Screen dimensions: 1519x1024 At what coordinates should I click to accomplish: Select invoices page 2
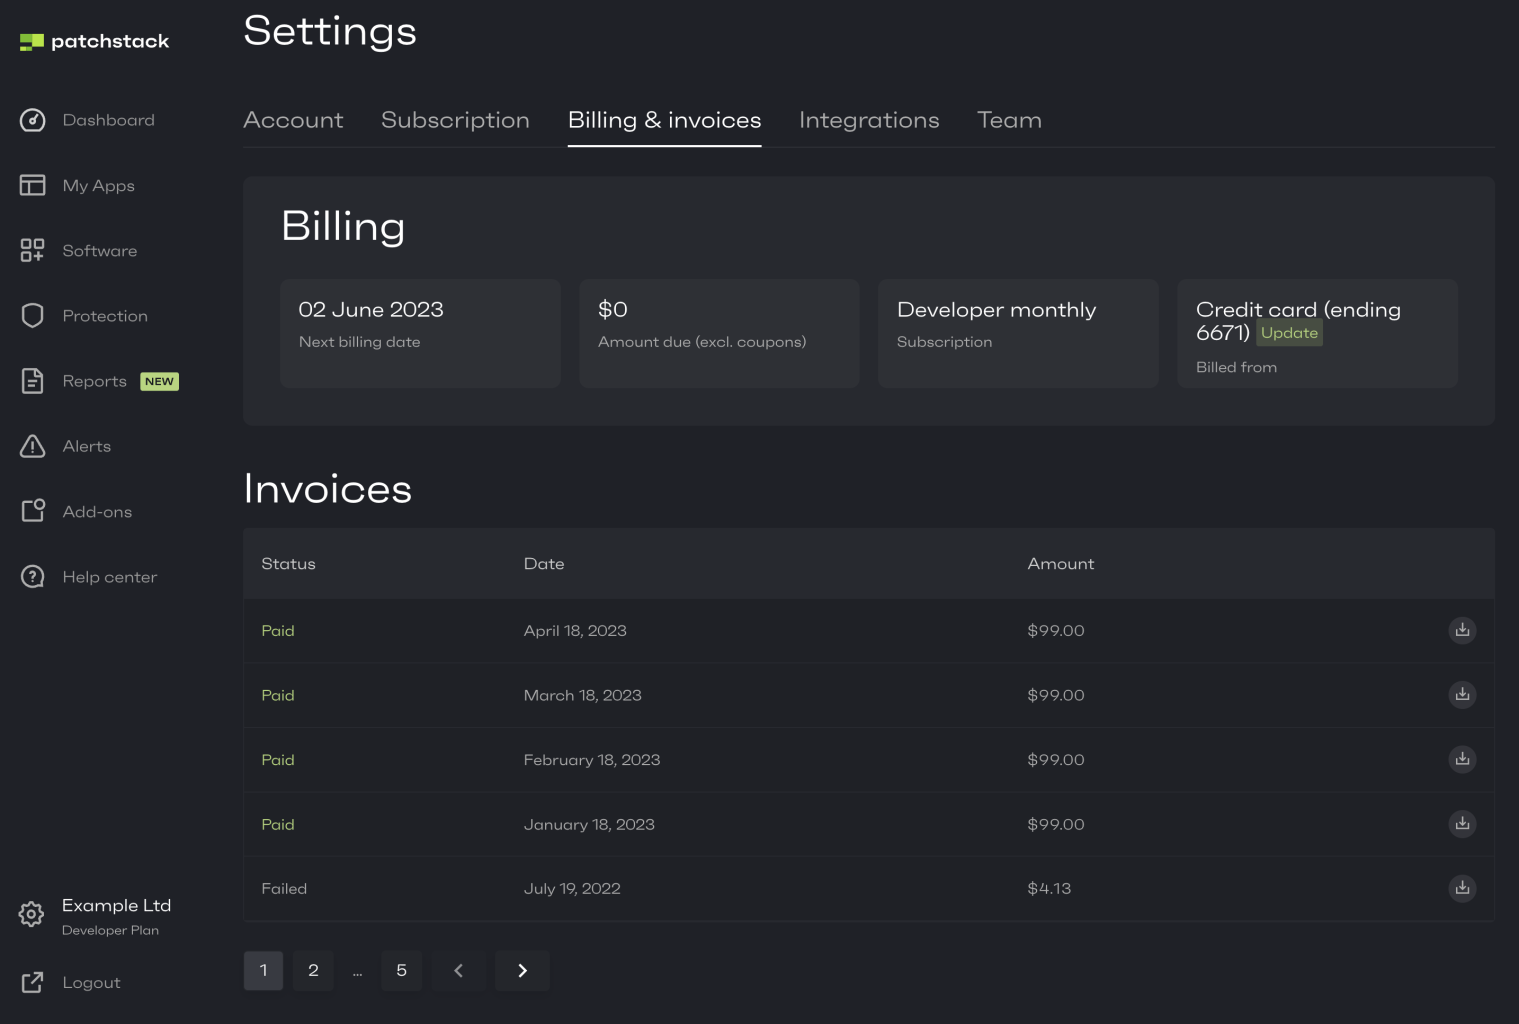coord(313,971)
